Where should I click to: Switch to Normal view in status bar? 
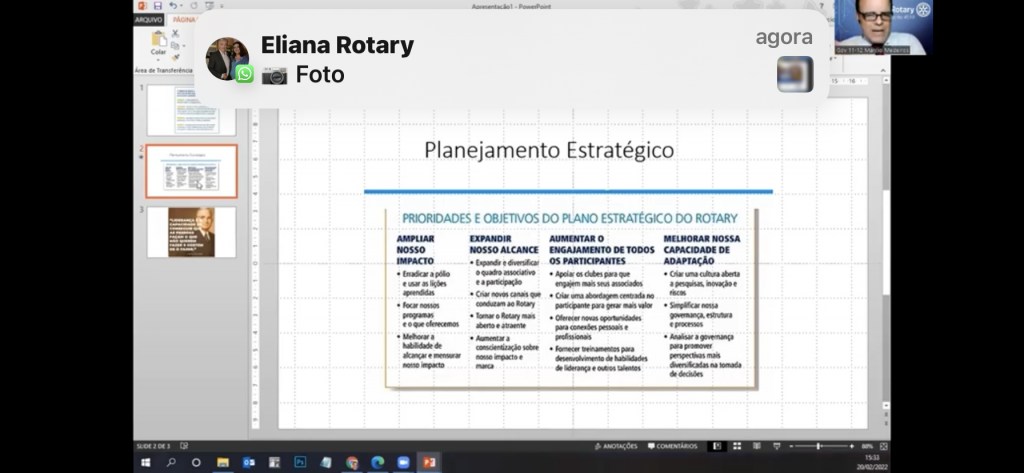(717, 446)
